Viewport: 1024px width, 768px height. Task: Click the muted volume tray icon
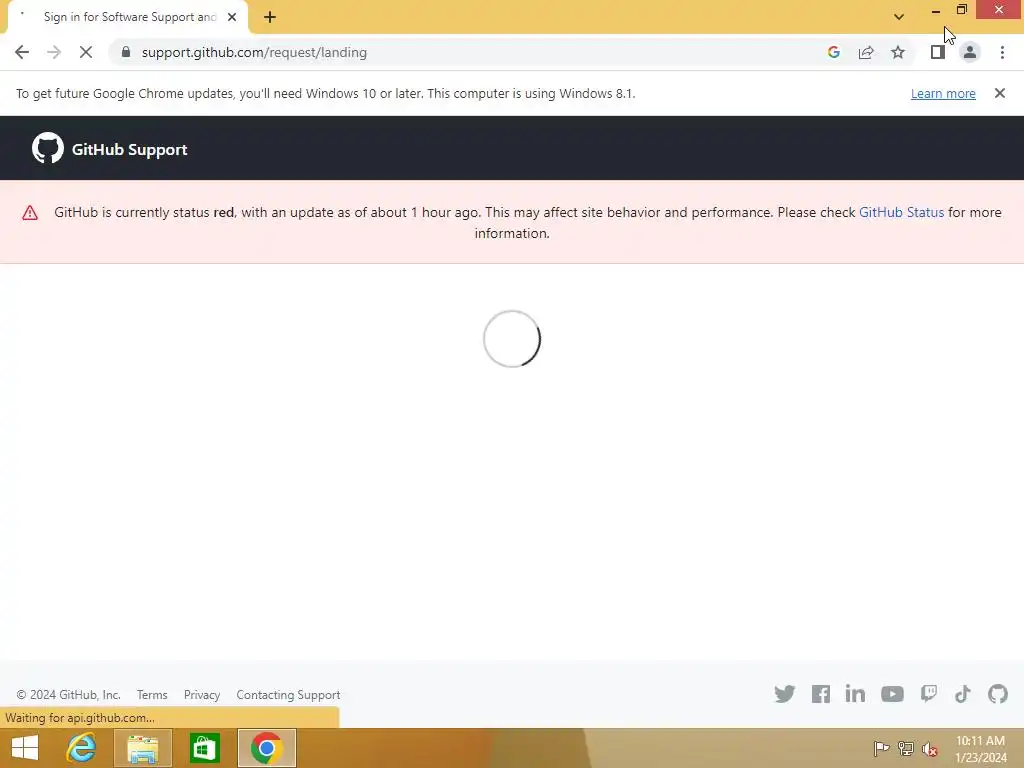930,749
